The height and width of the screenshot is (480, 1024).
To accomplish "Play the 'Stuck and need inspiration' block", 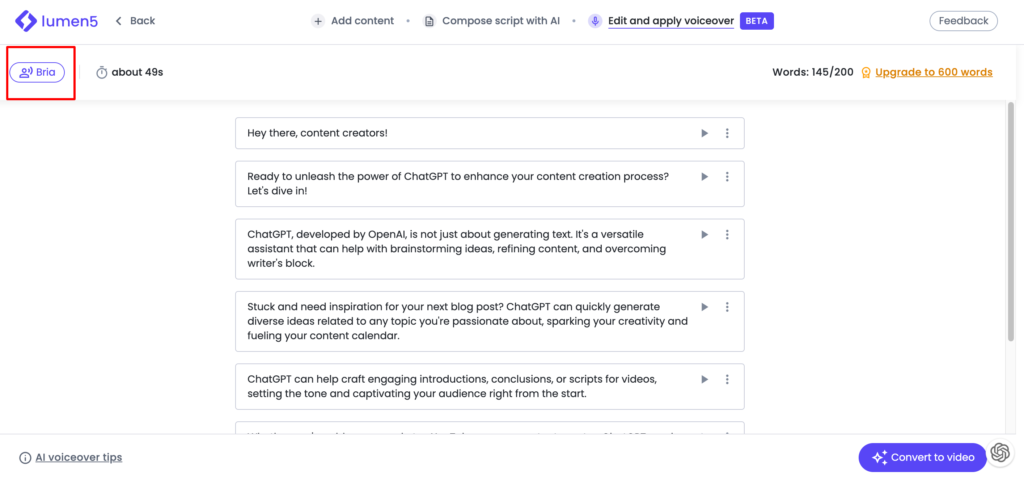I will (704, 307).
